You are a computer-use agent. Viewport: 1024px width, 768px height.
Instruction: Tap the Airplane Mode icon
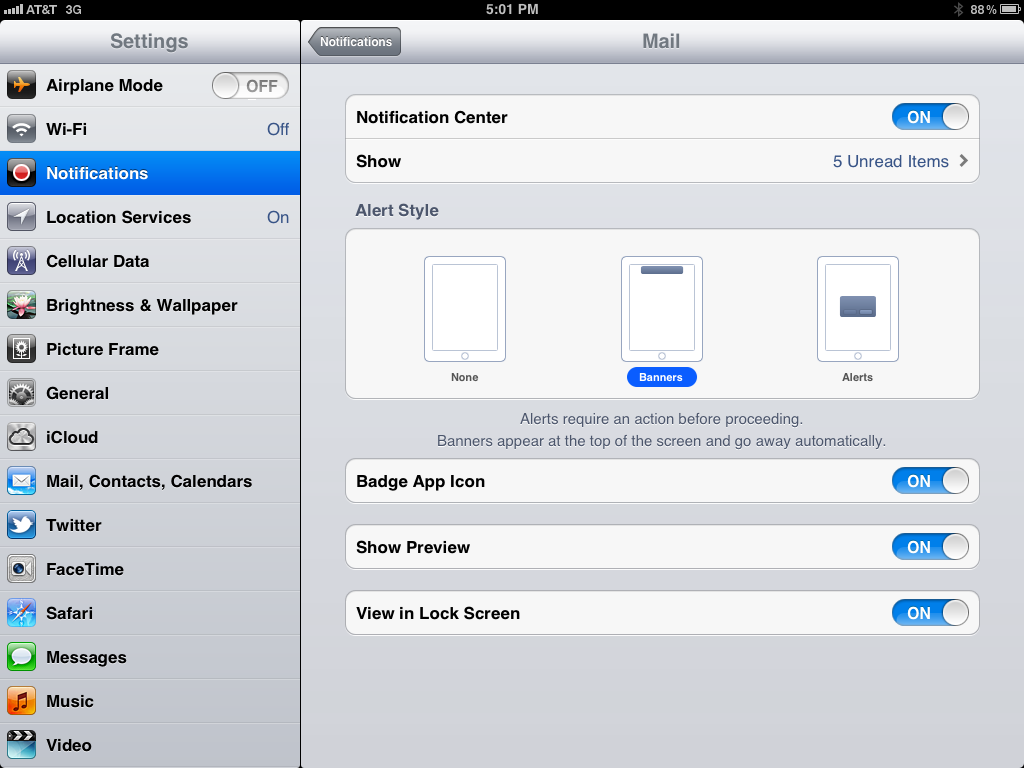point(22,85)
